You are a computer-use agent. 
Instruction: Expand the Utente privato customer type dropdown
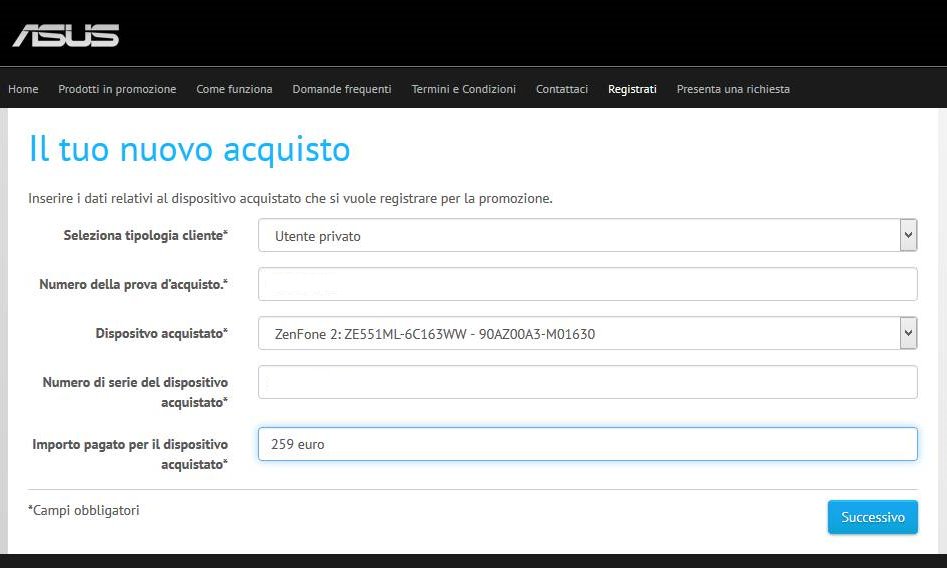587,236
